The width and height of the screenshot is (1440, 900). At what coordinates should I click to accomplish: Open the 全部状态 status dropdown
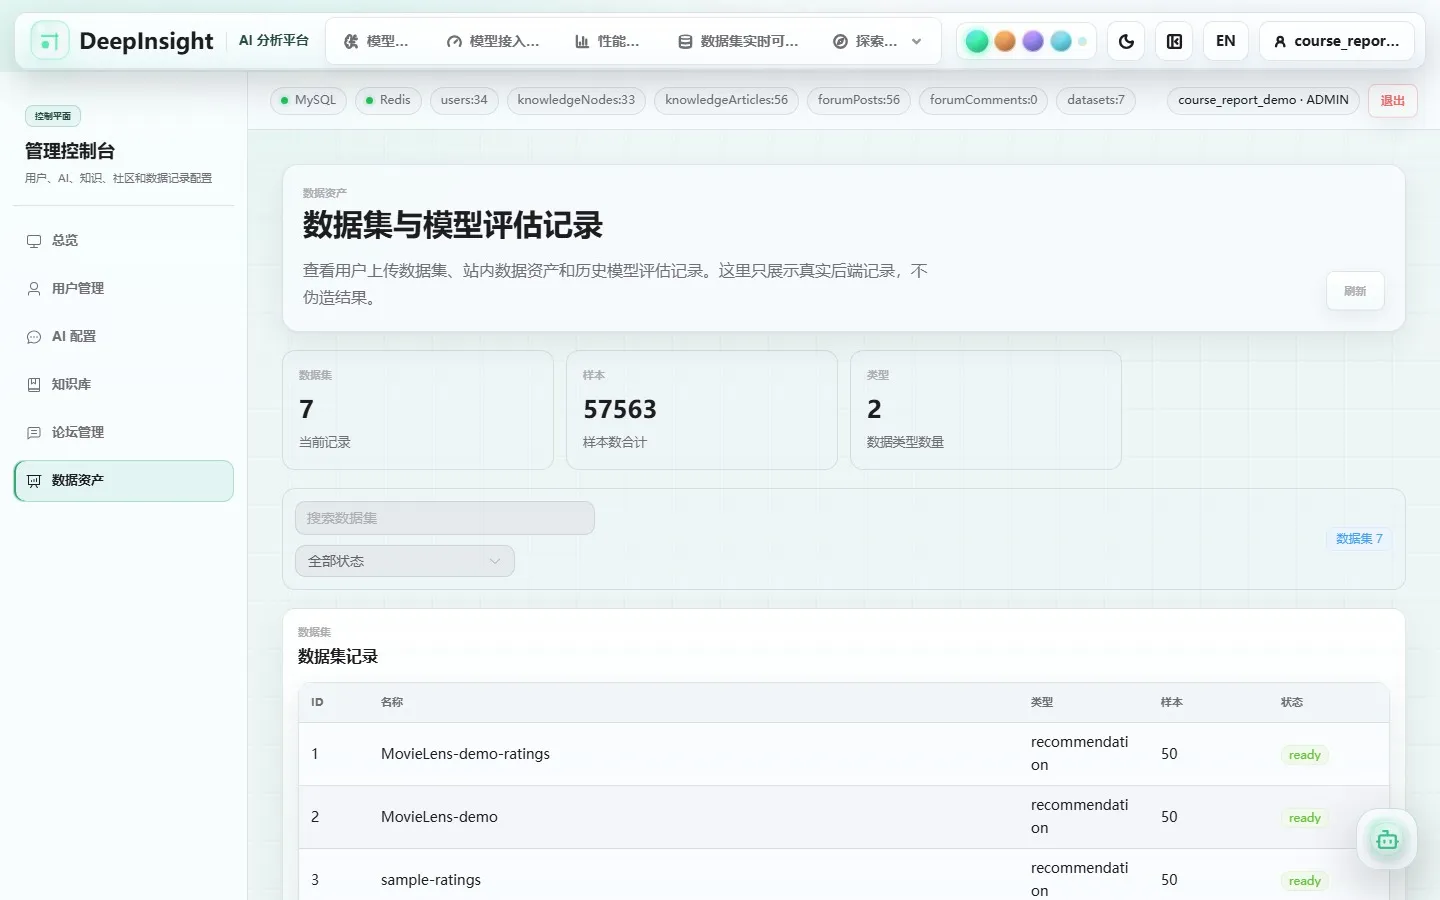(405, 561)
